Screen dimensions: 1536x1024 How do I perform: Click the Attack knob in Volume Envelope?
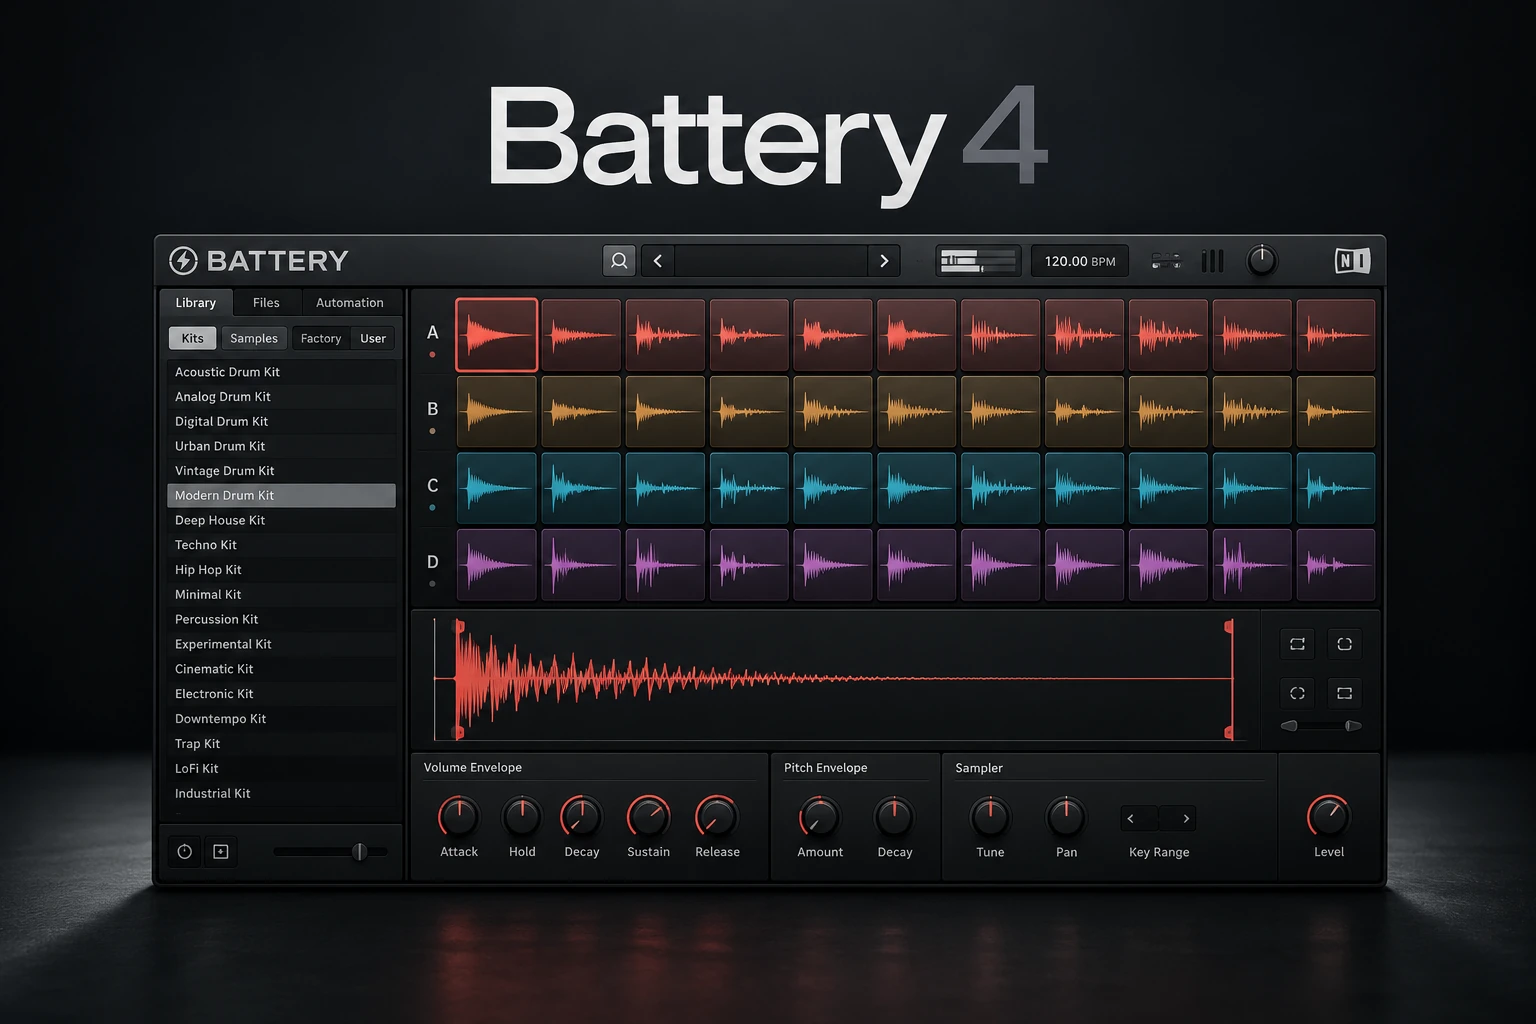pyautogui.click(x=459, y=817)
